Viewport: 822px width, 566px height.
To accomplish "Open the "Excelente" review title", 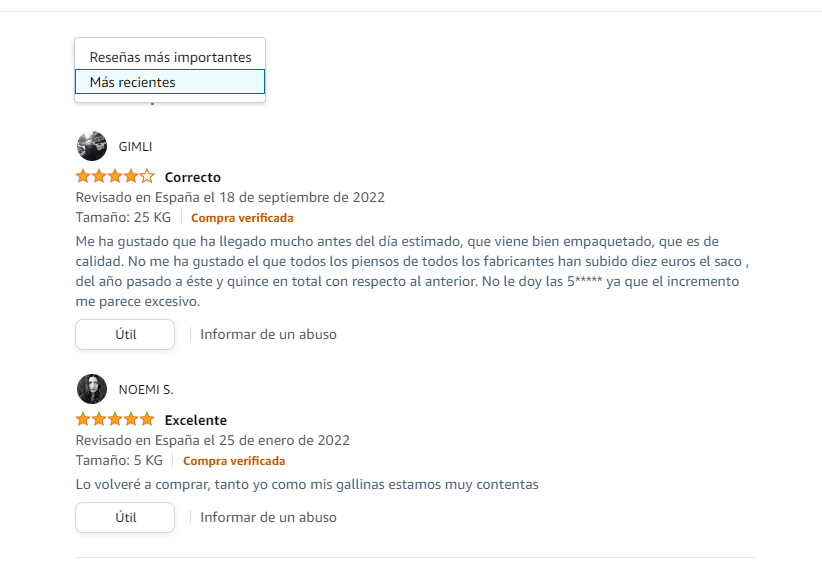I will point(196,420).
